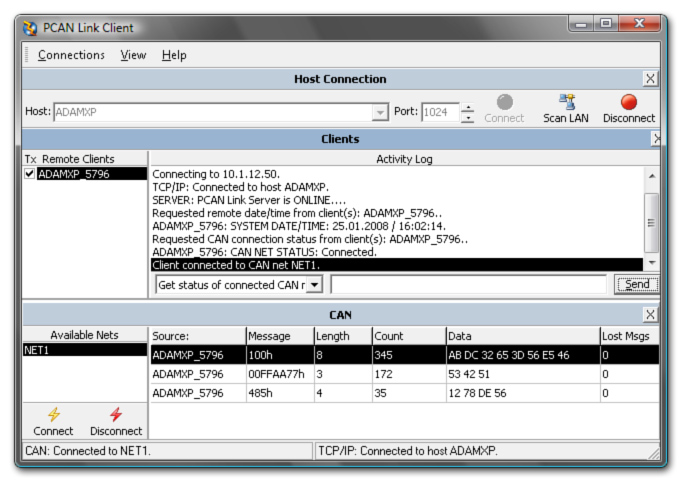The height and width of the screenshot is (482, 682).
Task: Click log line 'TCP/IP: Connected to host ADAMXP.'
Action: [x=241, y=187]
